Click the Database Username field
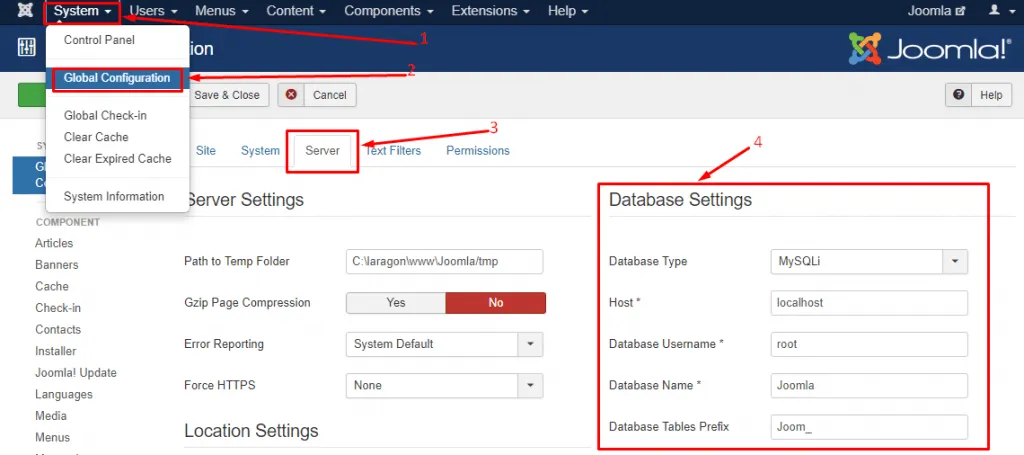 [869, 344]
